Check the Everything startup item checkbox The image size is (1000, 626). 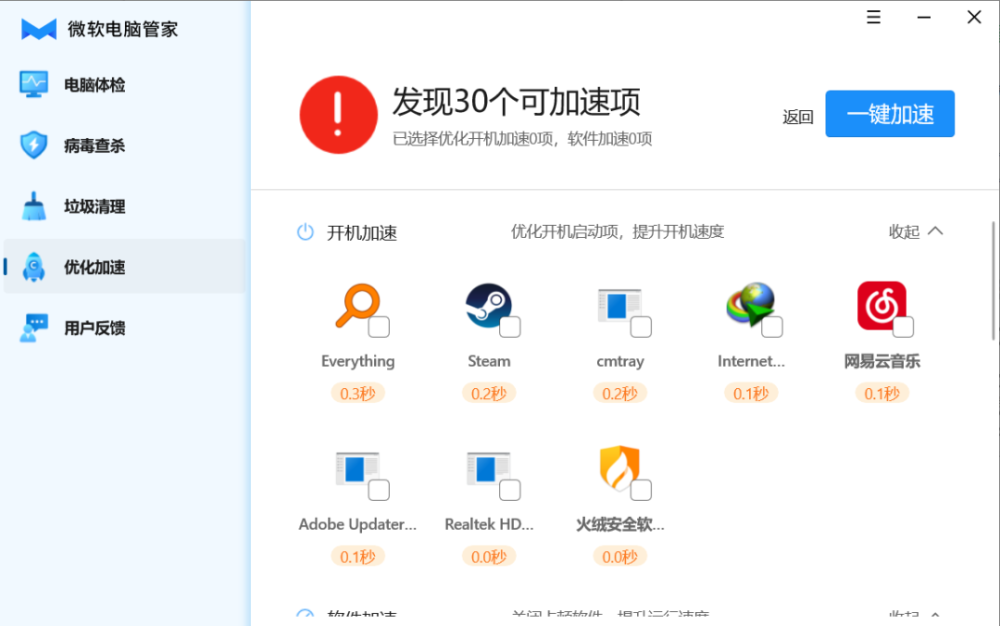point(379,327)
